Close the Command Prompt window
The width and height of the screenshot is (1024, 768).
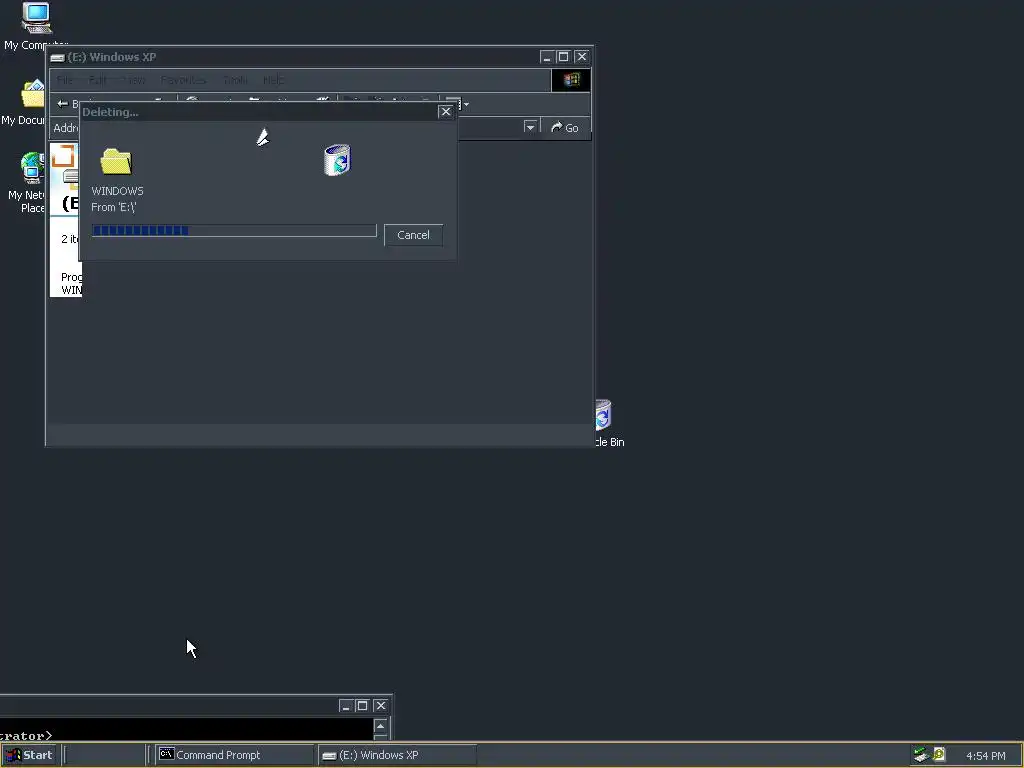pos(381,706)
